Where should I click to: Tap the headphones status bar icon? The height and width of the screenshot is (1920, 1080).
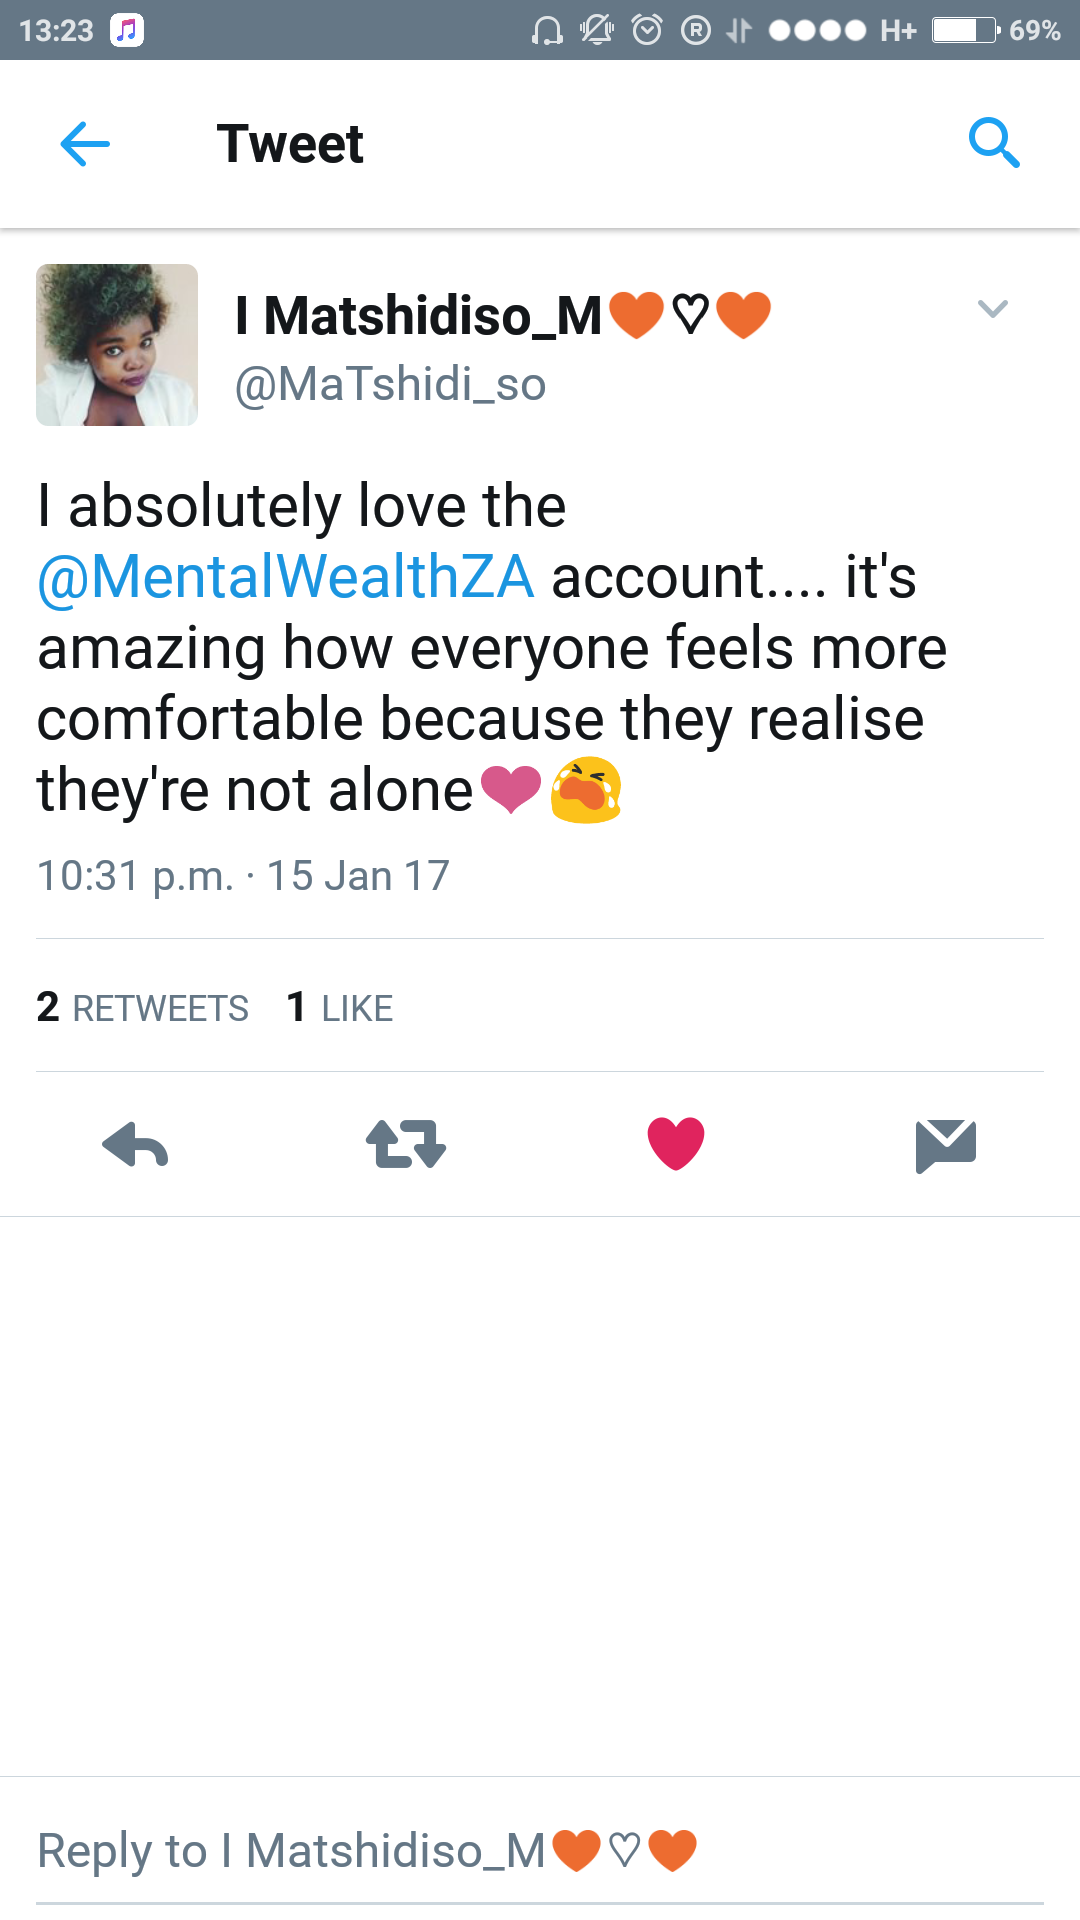[x=546, y=30]
